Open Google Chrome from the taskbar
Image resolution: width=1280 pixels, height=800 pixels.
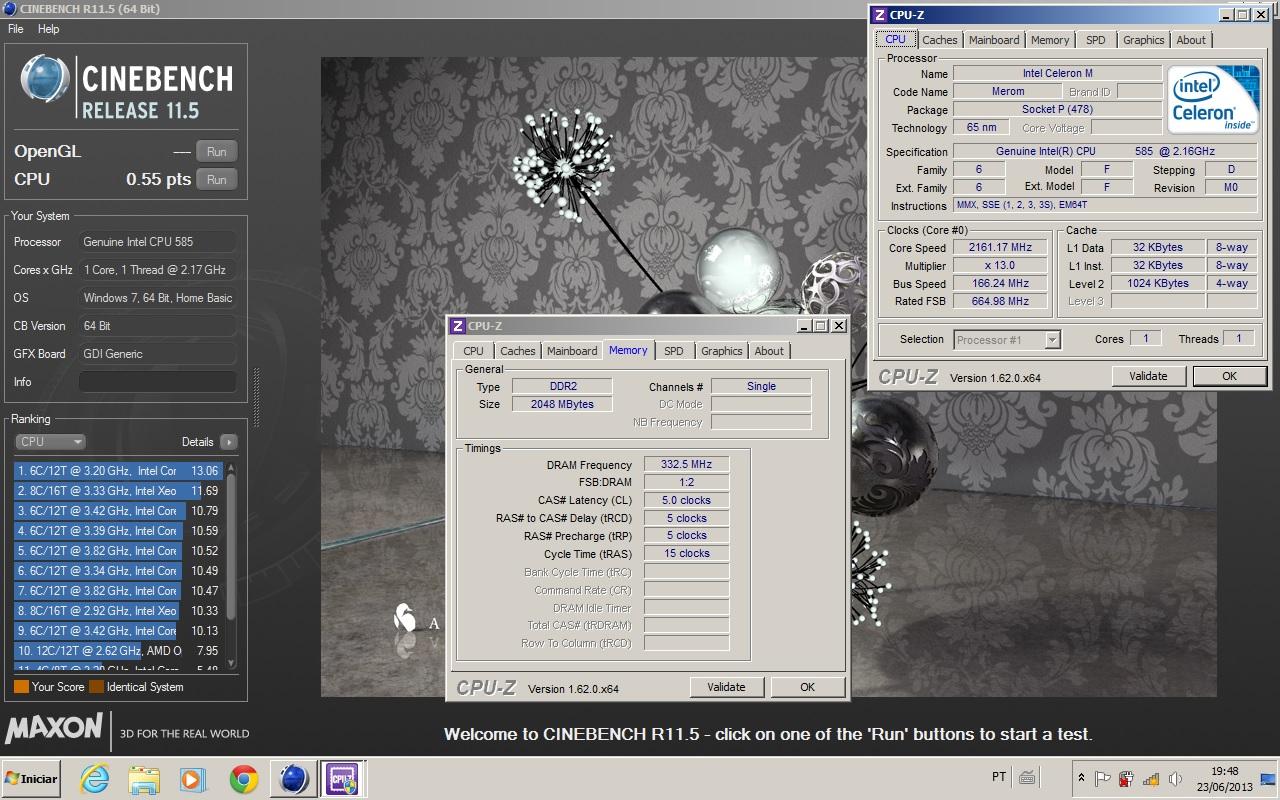(x=243, y=778)
